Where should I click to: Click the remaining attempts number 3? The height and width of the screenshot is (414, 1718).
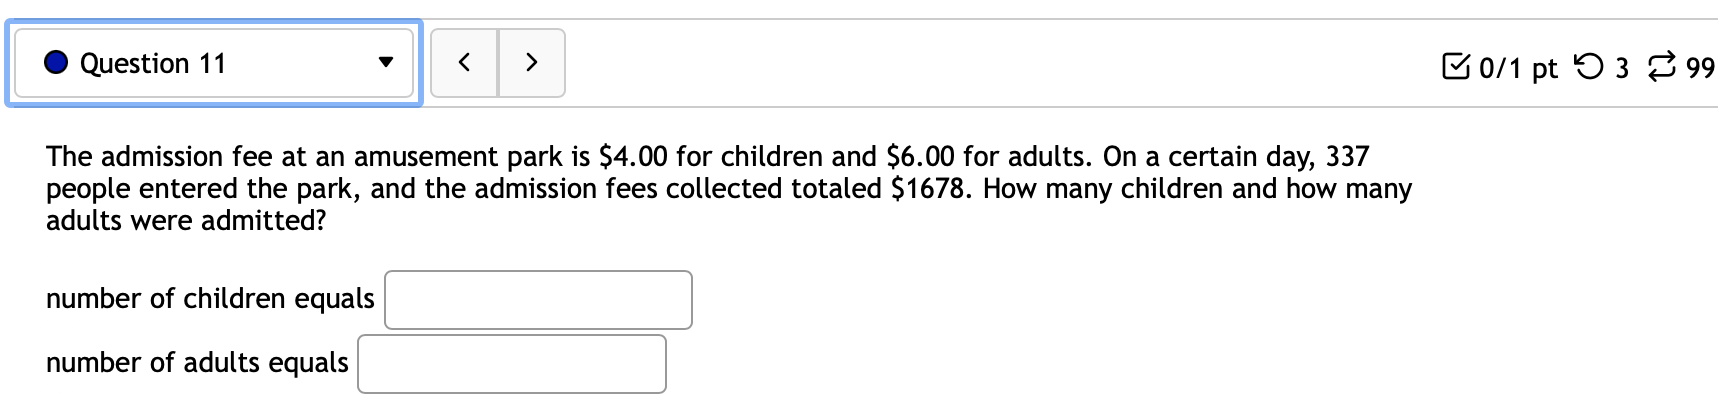pos(1621,68)
